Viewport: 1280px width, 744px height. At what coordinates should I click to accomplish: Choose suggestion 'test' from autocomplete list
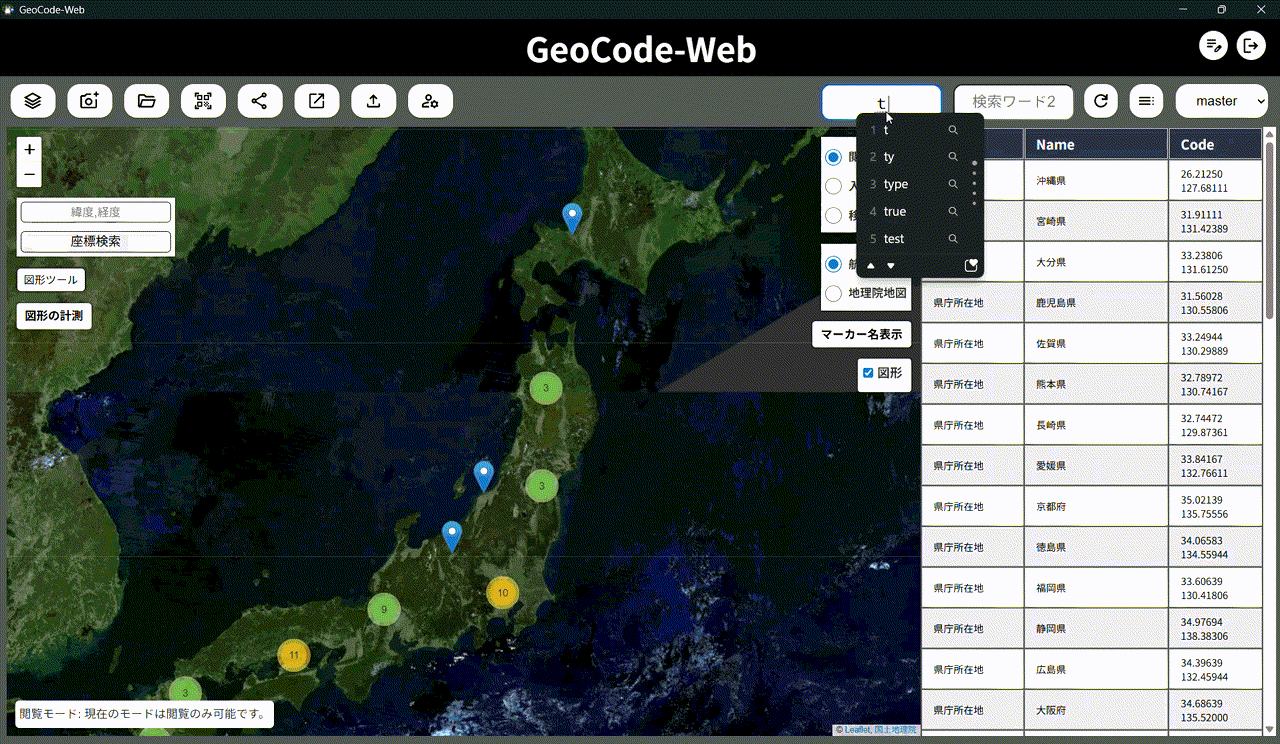pyautogui.click(x=893, y=239)
